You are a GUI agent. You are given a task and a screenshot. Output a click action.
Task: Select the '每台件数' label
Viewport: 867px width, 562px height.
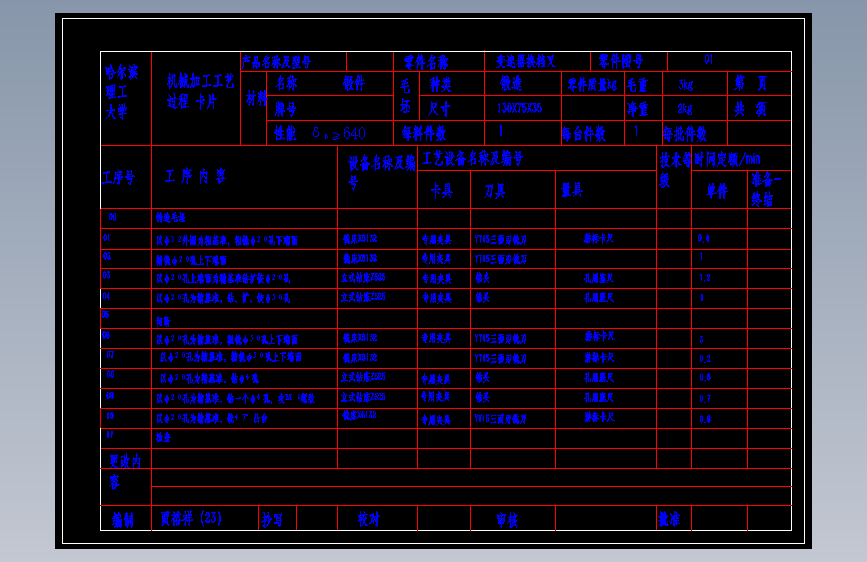coord(583,134)
